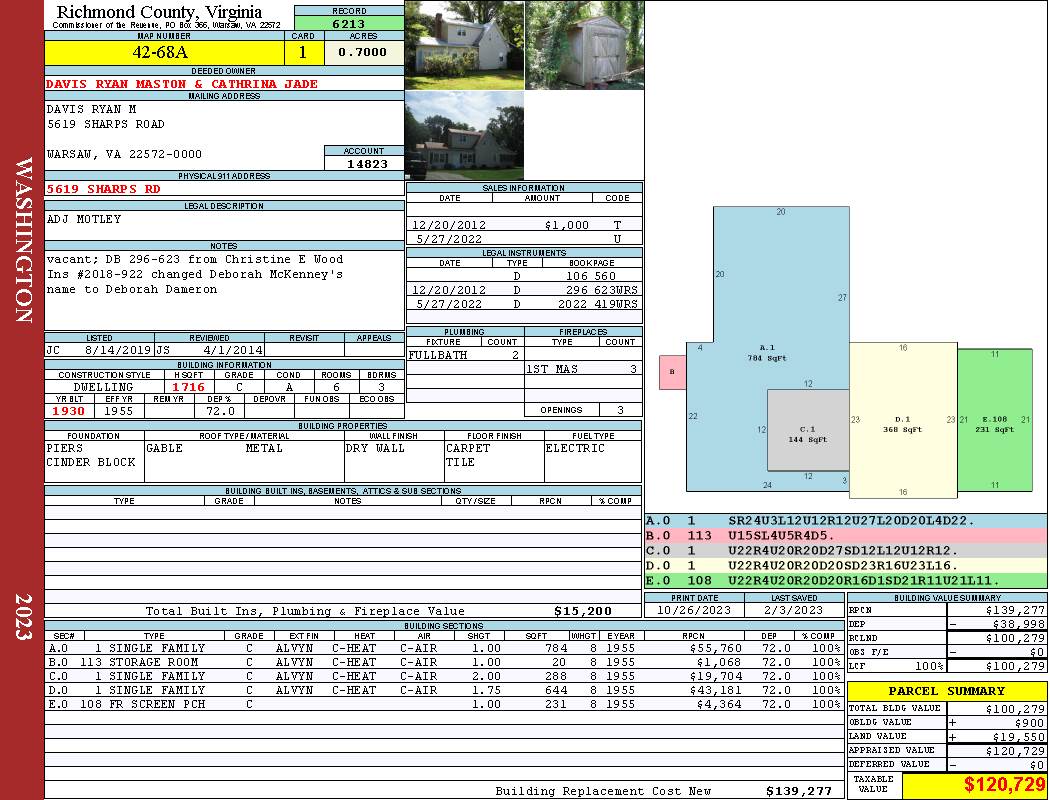Click the red physical address 5619 SHARPS RD
This screenshot has width=1050, height=800.
pos(103,189)
